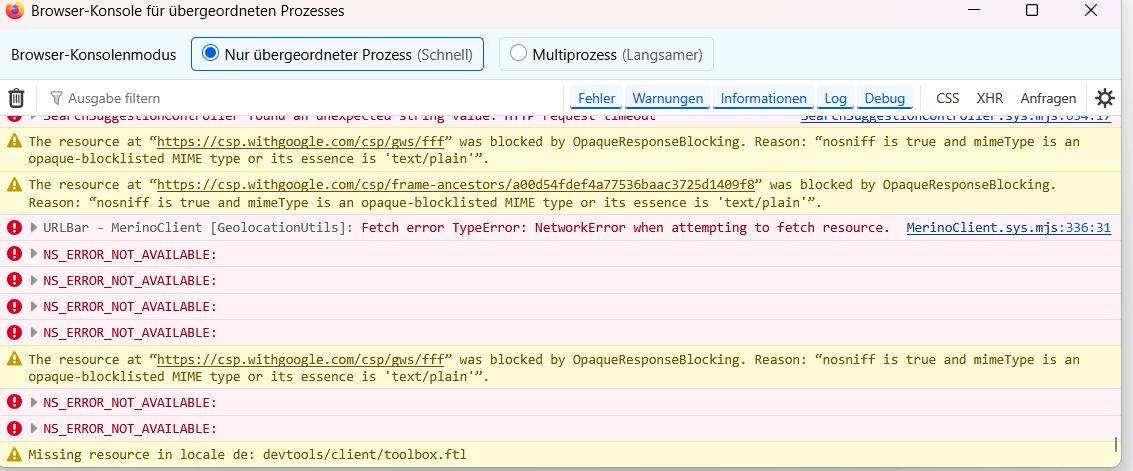
Task: Click the console vertical scrollbar thumb
Action: (x=1116, y=443)
